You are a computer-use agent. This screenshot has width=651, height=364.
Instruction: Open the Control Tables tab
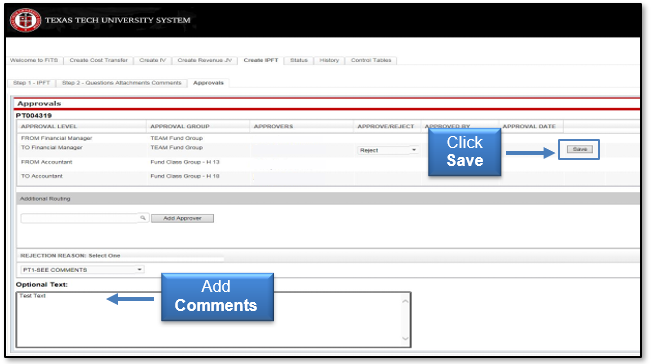371,60
